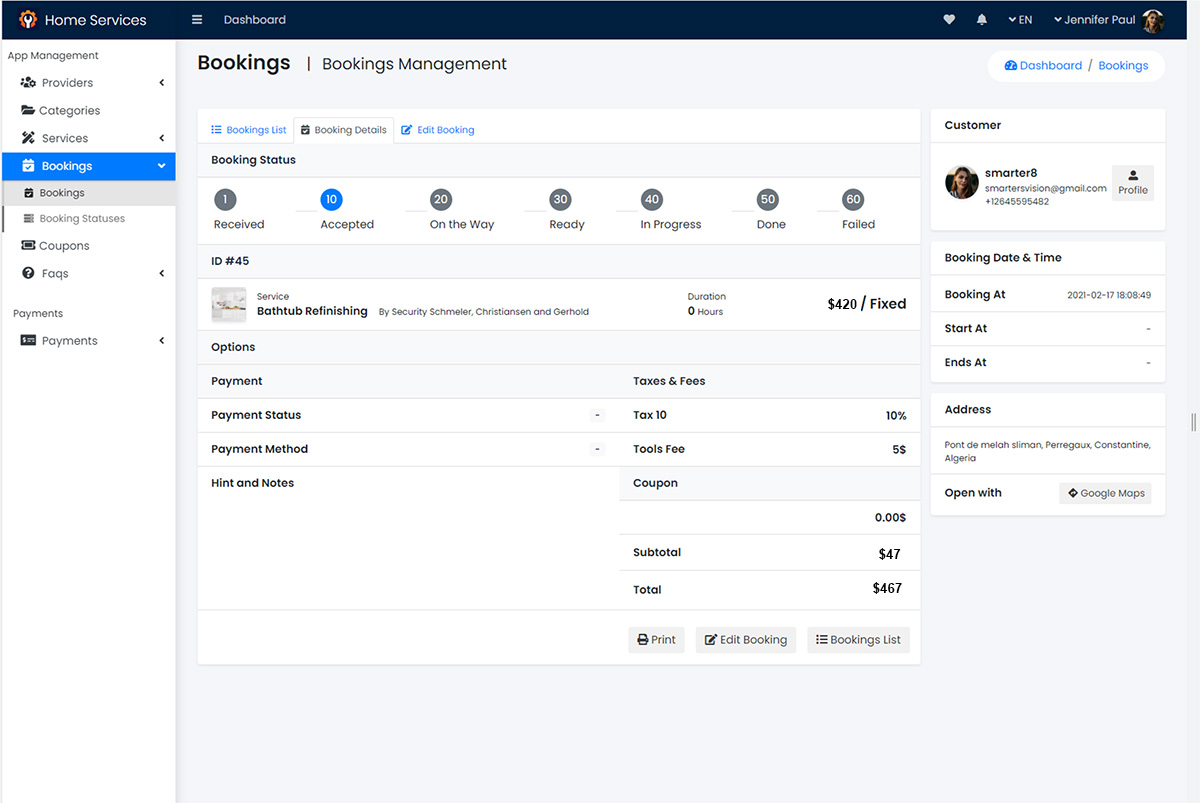Open the favorites heart icon
The width and height of the screenshot is (1200, 803).
click(949, 20)
